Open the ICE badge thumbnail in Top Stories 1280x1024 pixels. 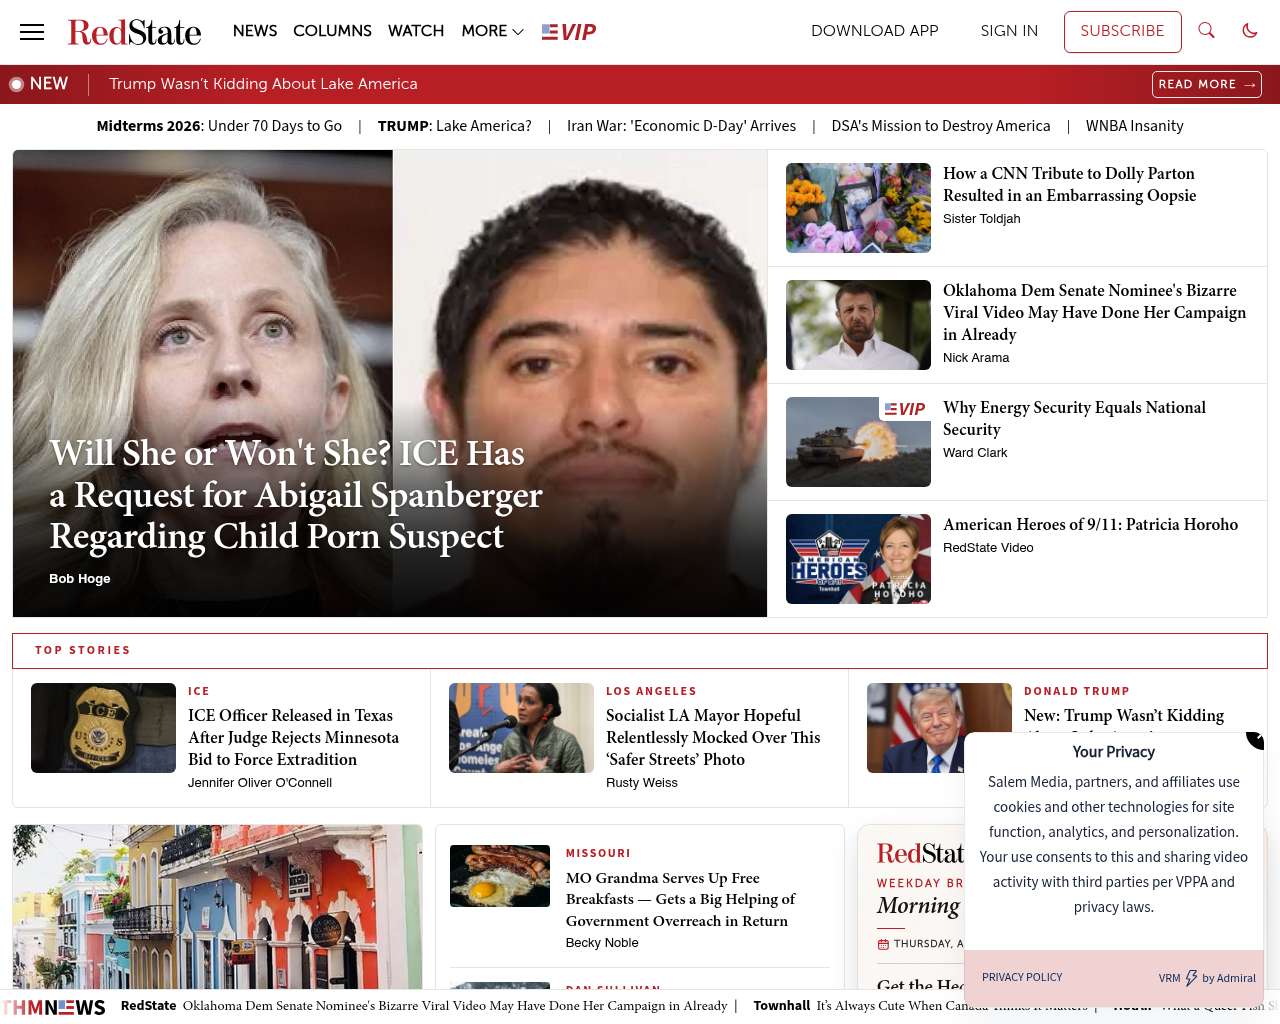point(103,728)
